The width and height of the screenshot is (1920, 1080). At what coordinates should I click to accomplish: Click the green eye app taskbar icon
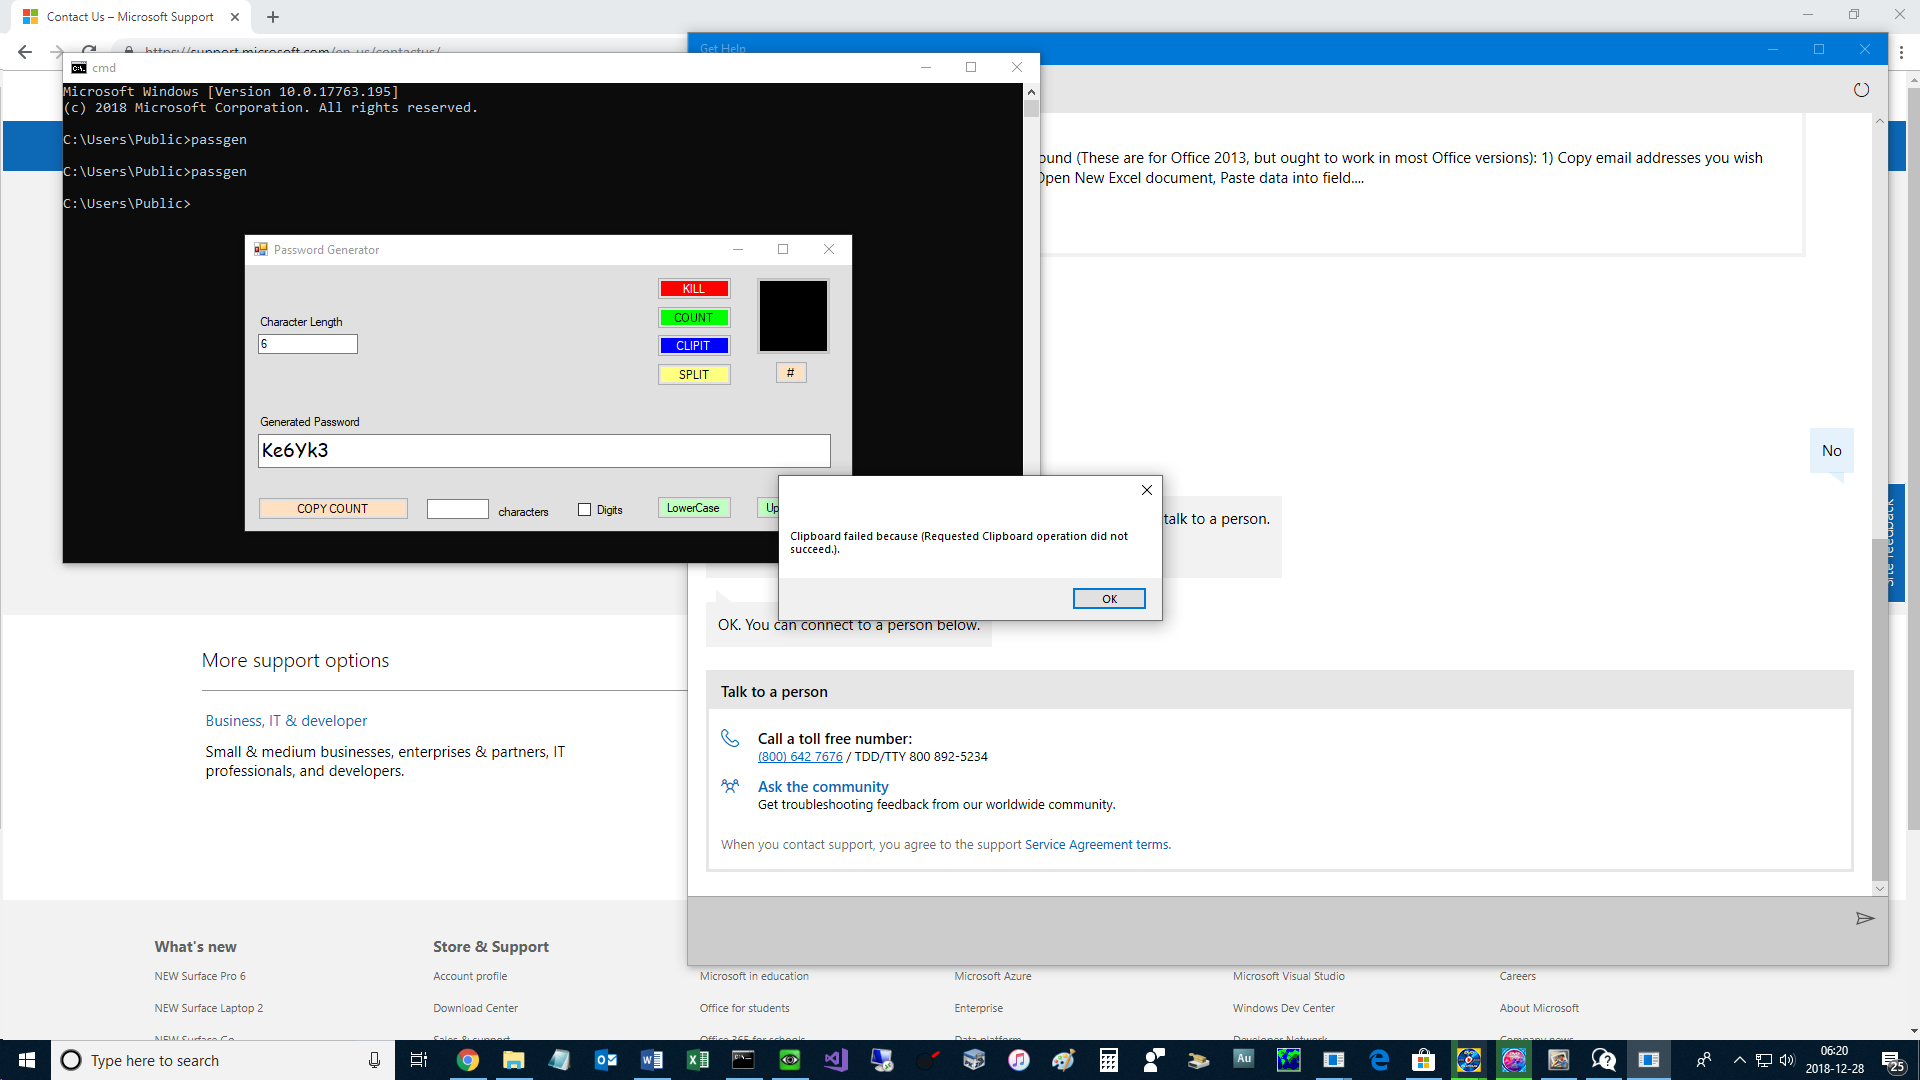[790, 1060]
